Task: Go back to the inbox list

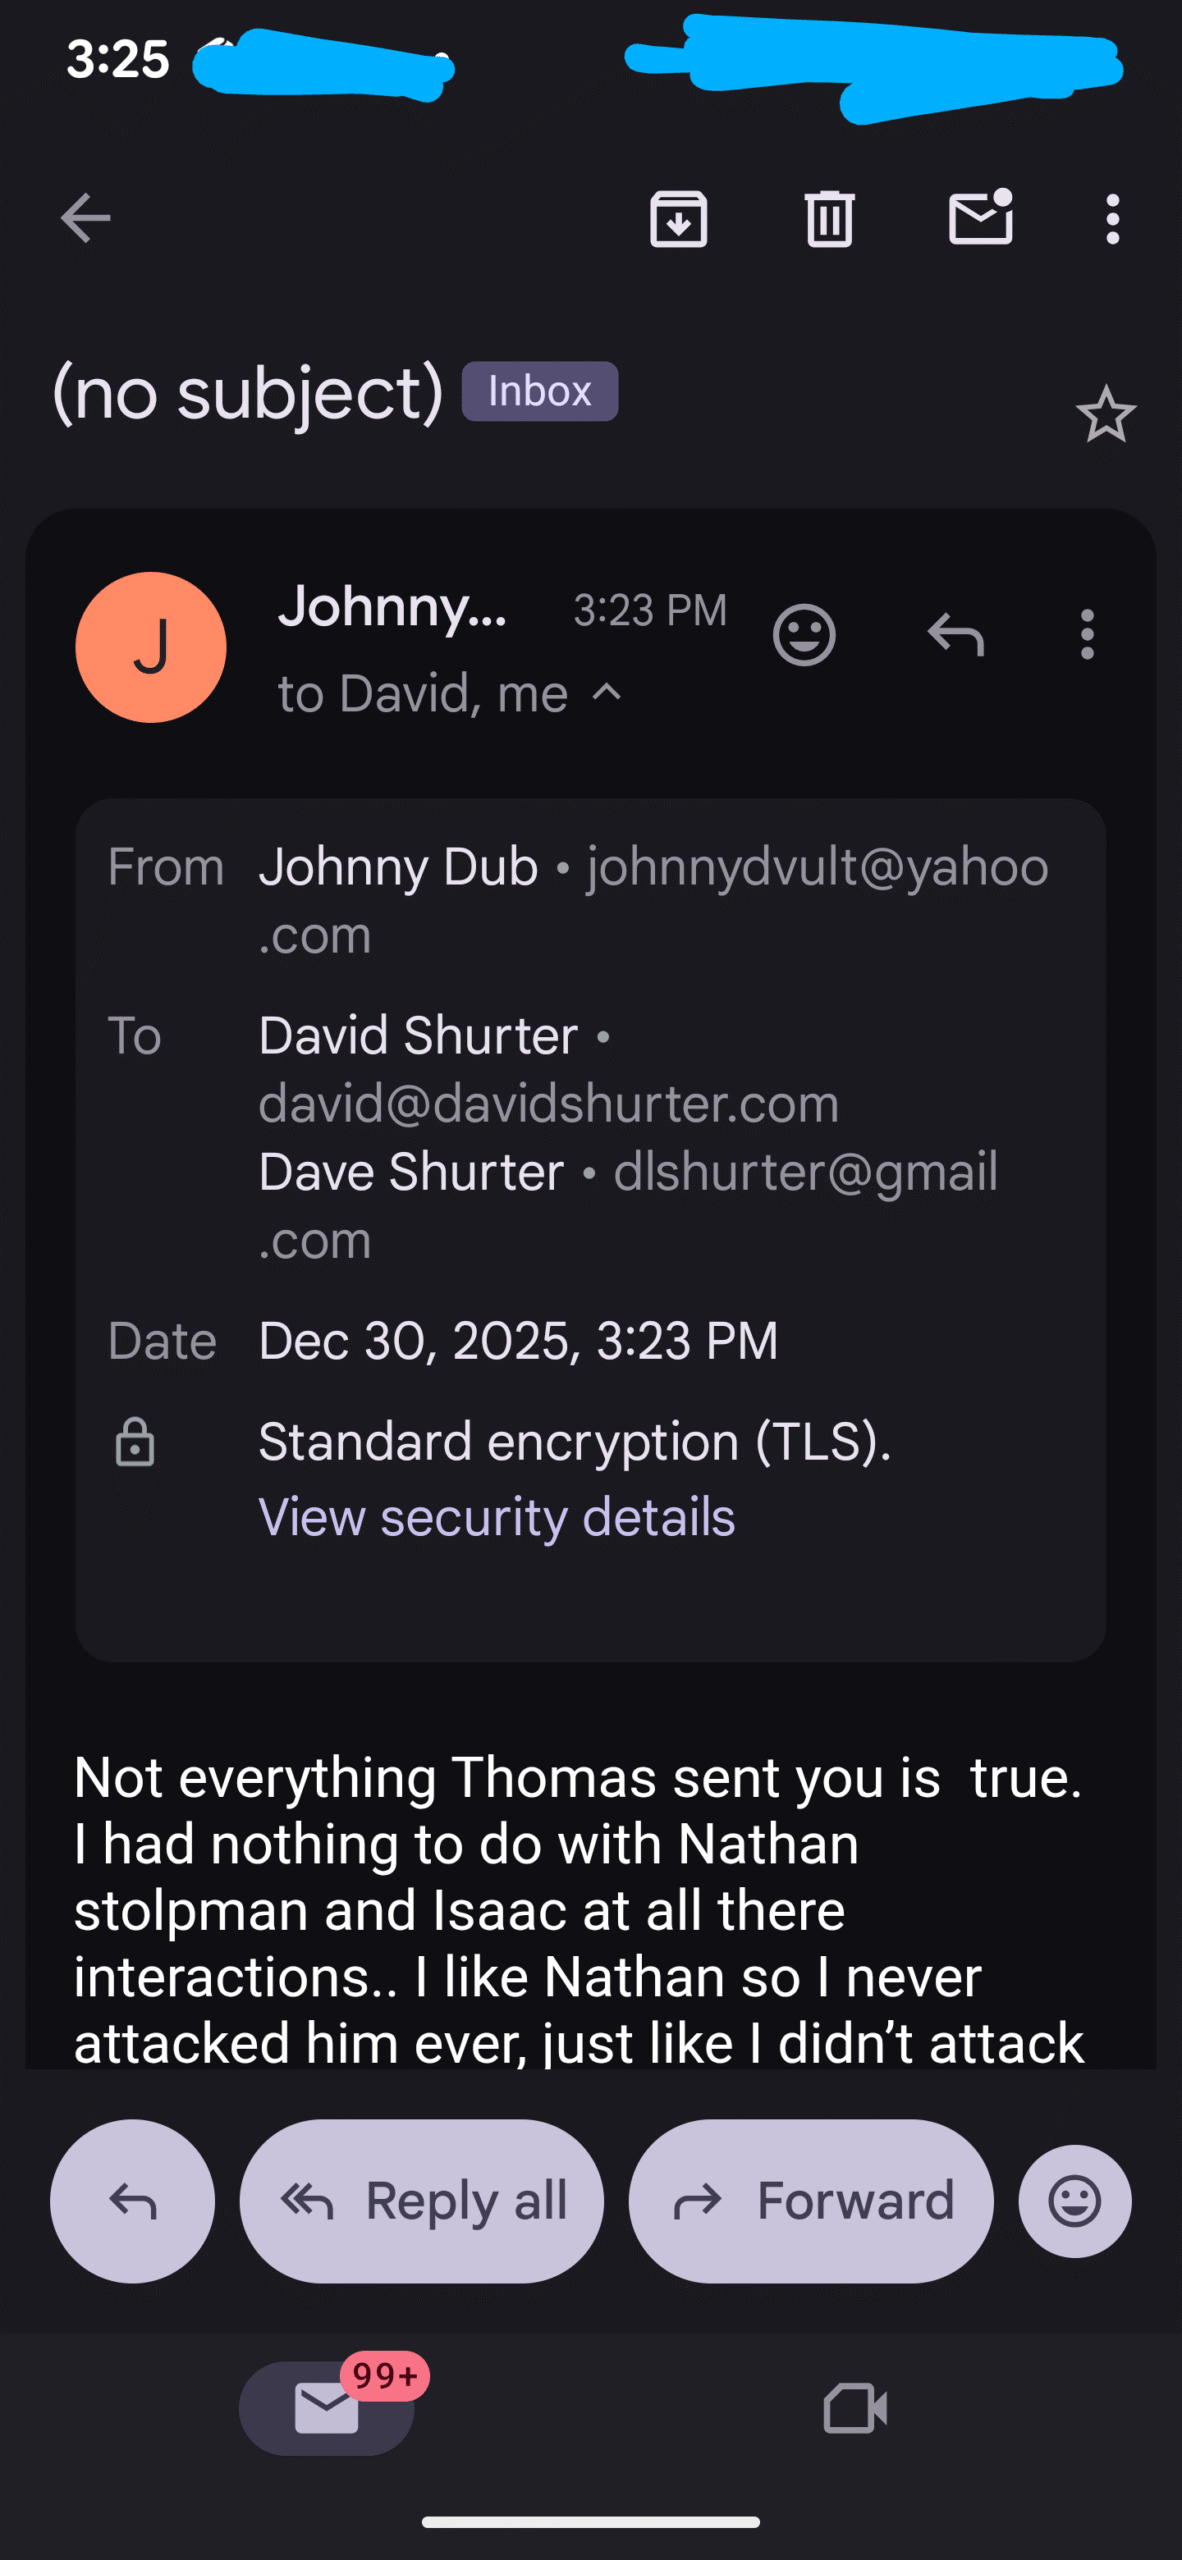Action: 85,218
